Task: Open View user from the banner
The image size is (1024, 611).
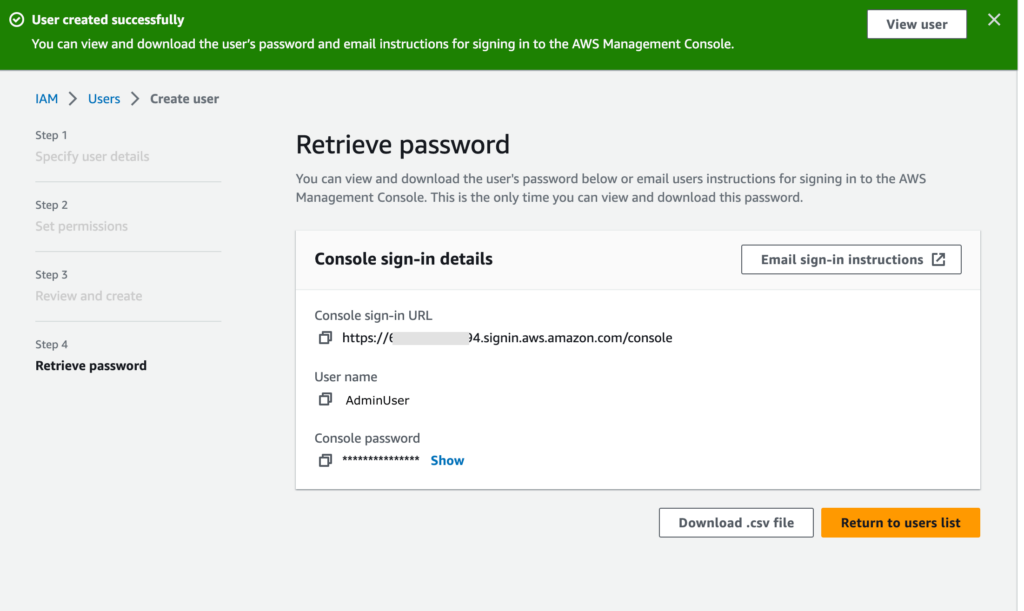Action: [x=916, y=25]
